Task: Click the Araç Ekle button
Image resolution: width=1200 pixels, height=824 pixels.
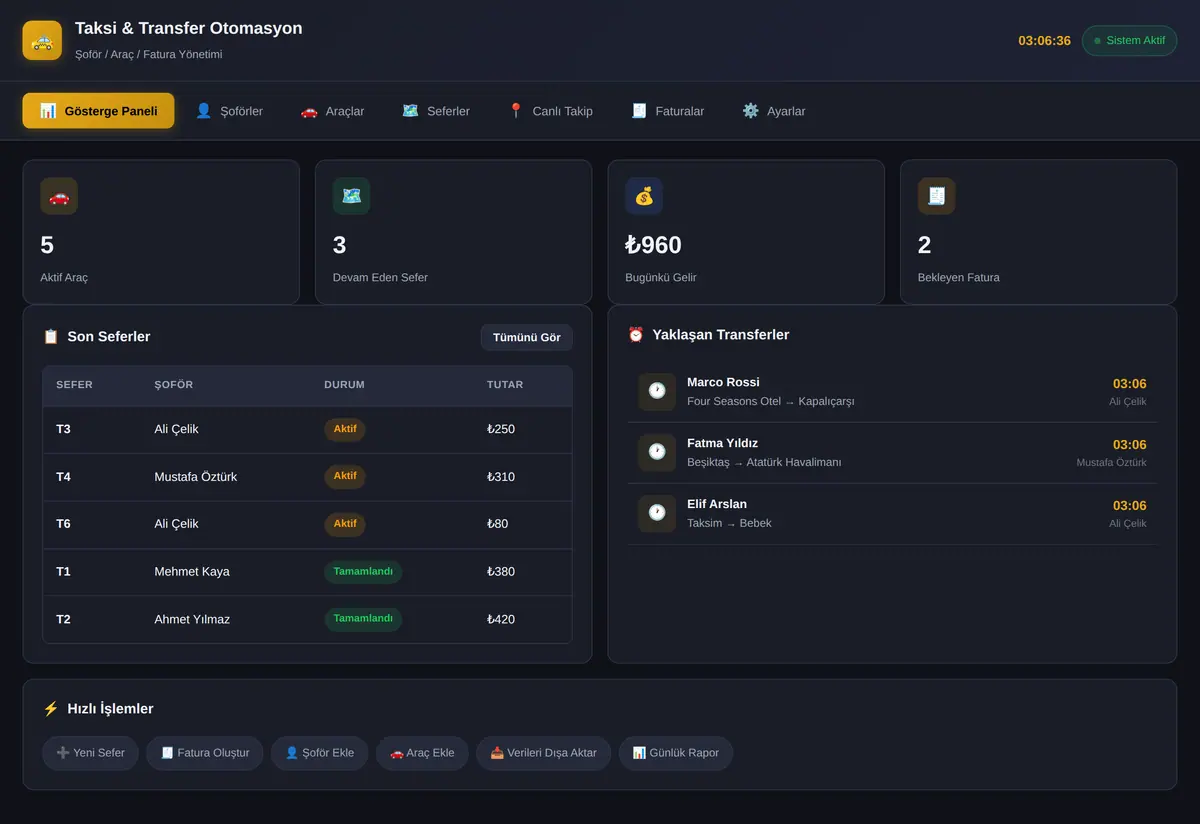Action: pos(422,753)
